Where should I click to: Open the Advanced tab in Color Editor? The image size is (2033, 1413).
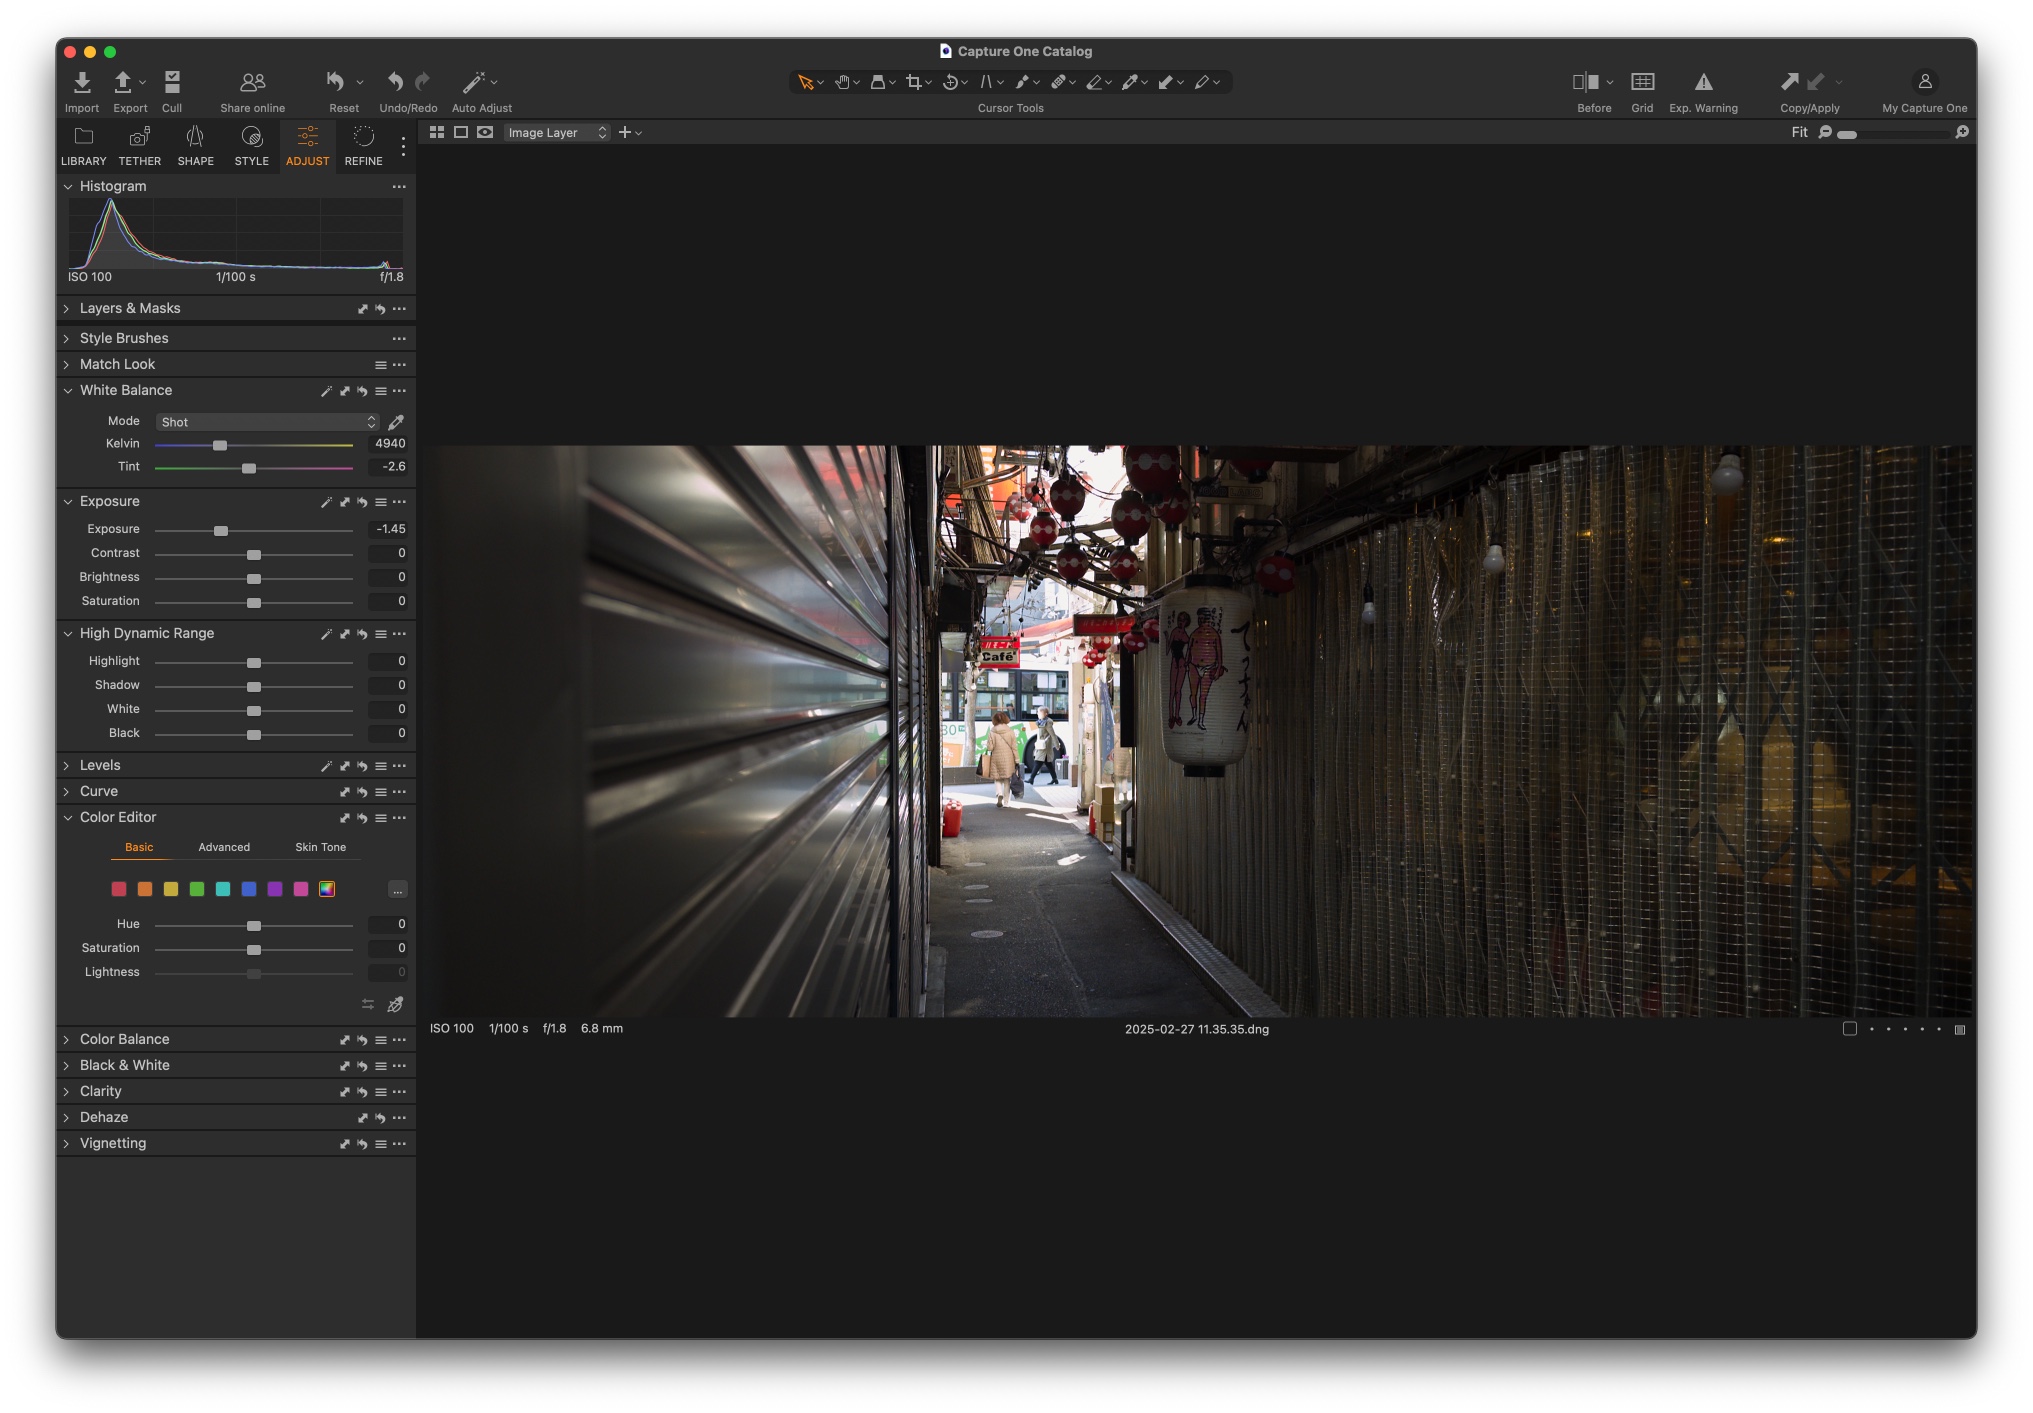(224, 847)
